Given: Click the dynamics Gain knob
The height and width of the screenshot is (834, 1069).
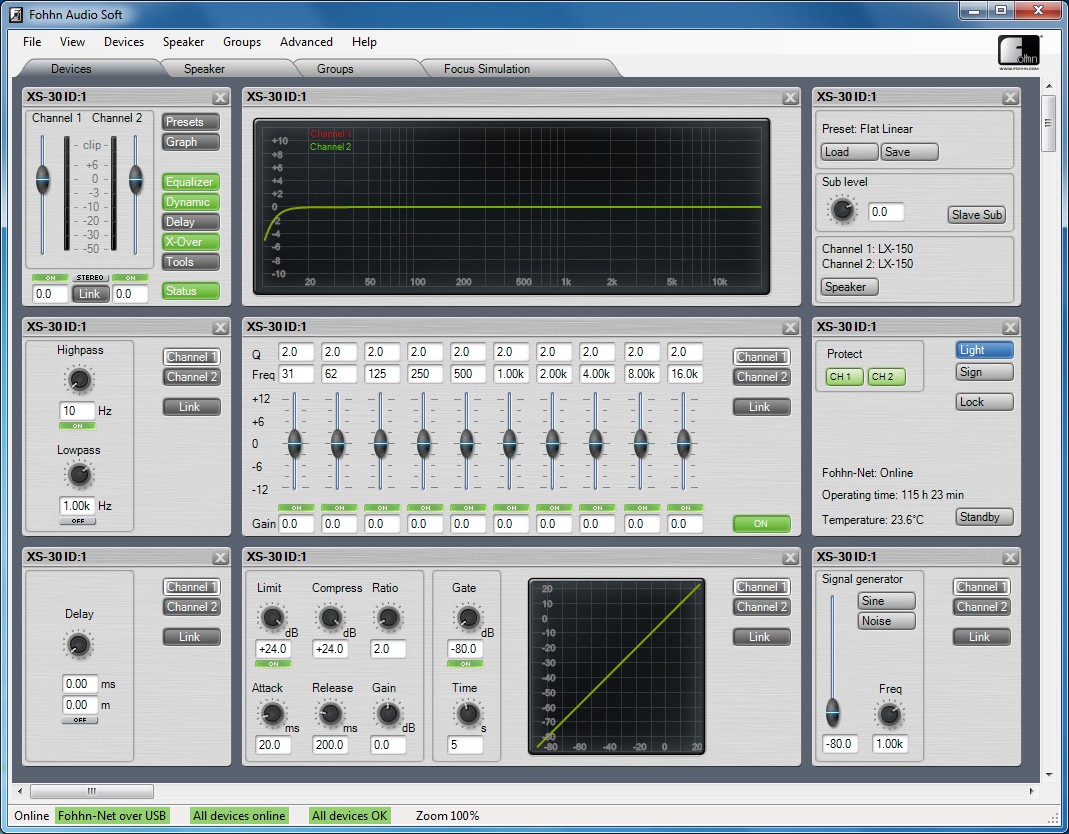Looking at the screenshot, I should click(389, 714).
